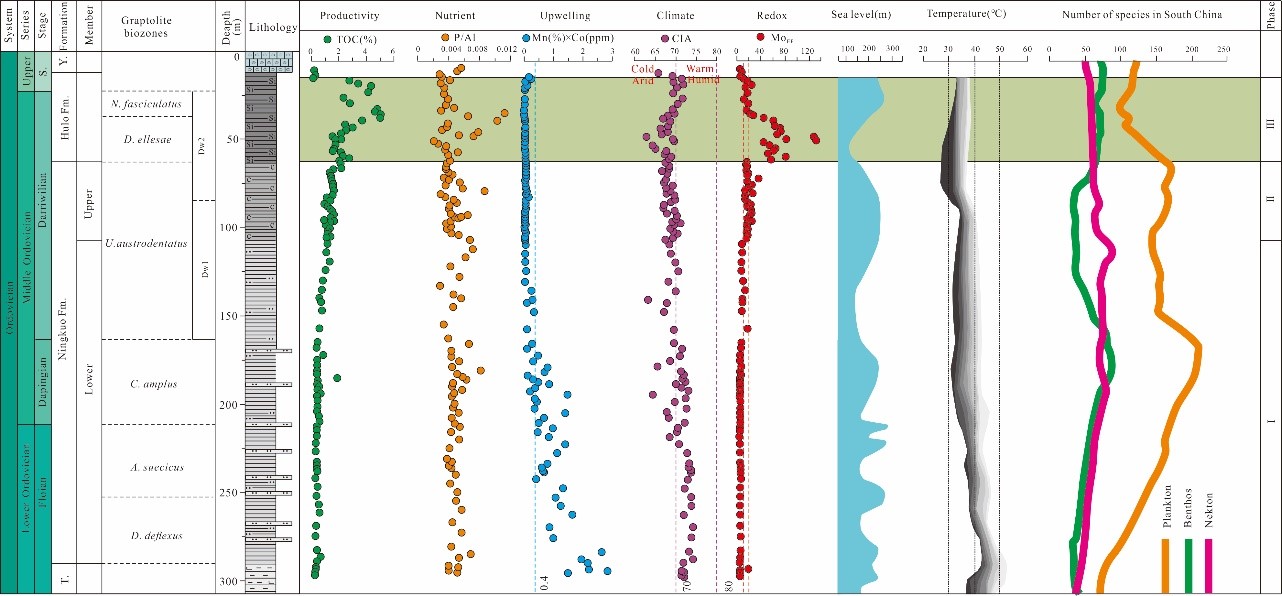This screenshot has height=596, width=1282.
Task: Click the Lower Ordovician series label
Action: 27,491
